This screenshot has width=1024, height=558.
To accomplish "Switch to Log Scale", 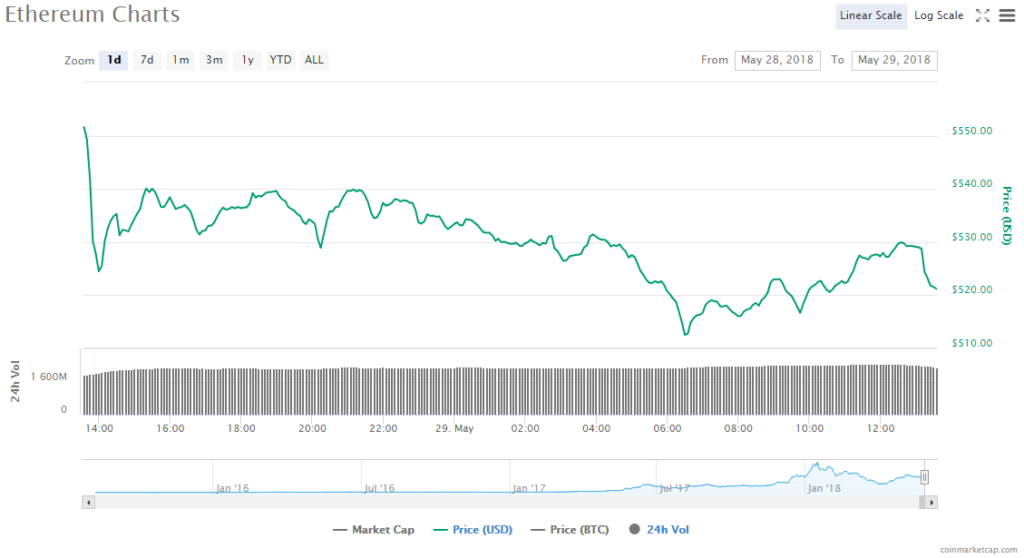I will 938,16.
